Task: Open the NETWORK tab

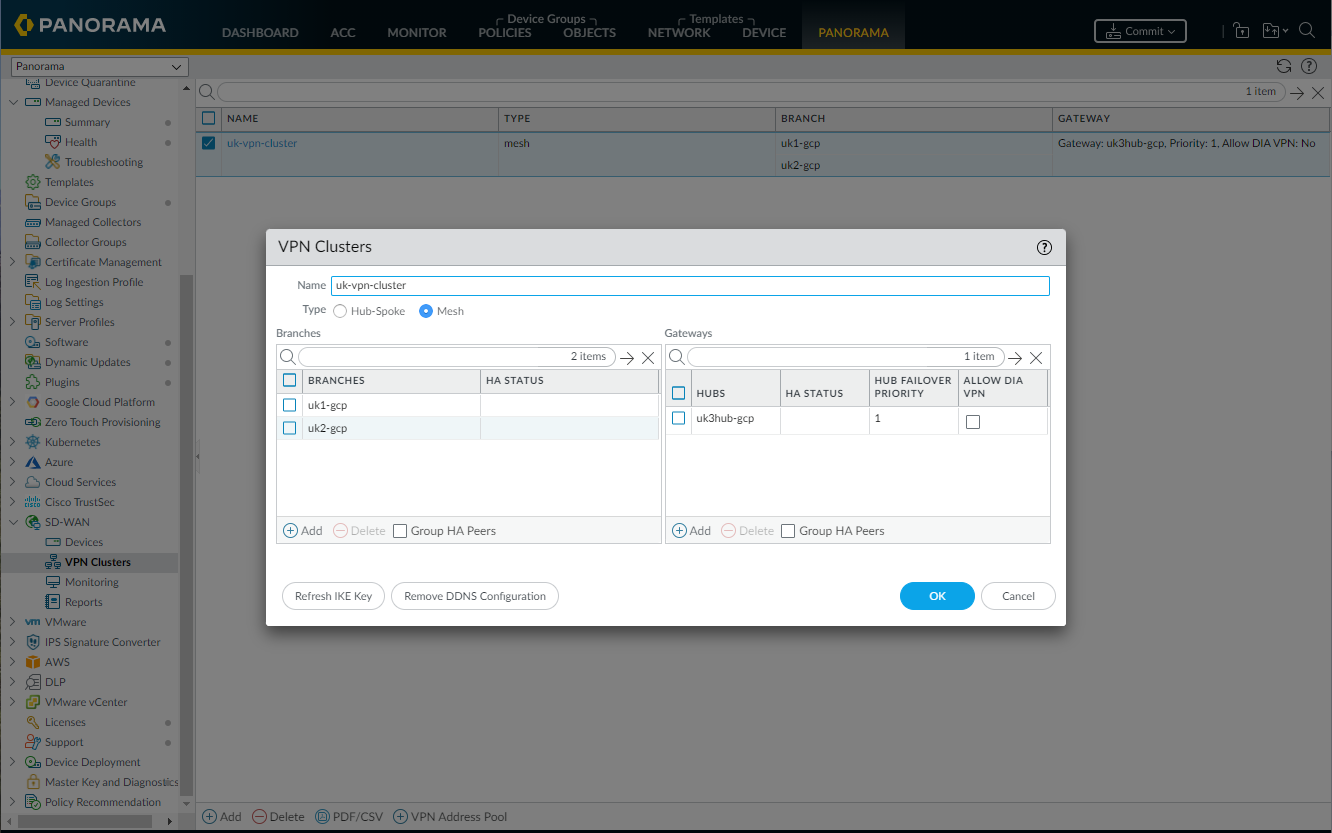Action: point(679,32)
